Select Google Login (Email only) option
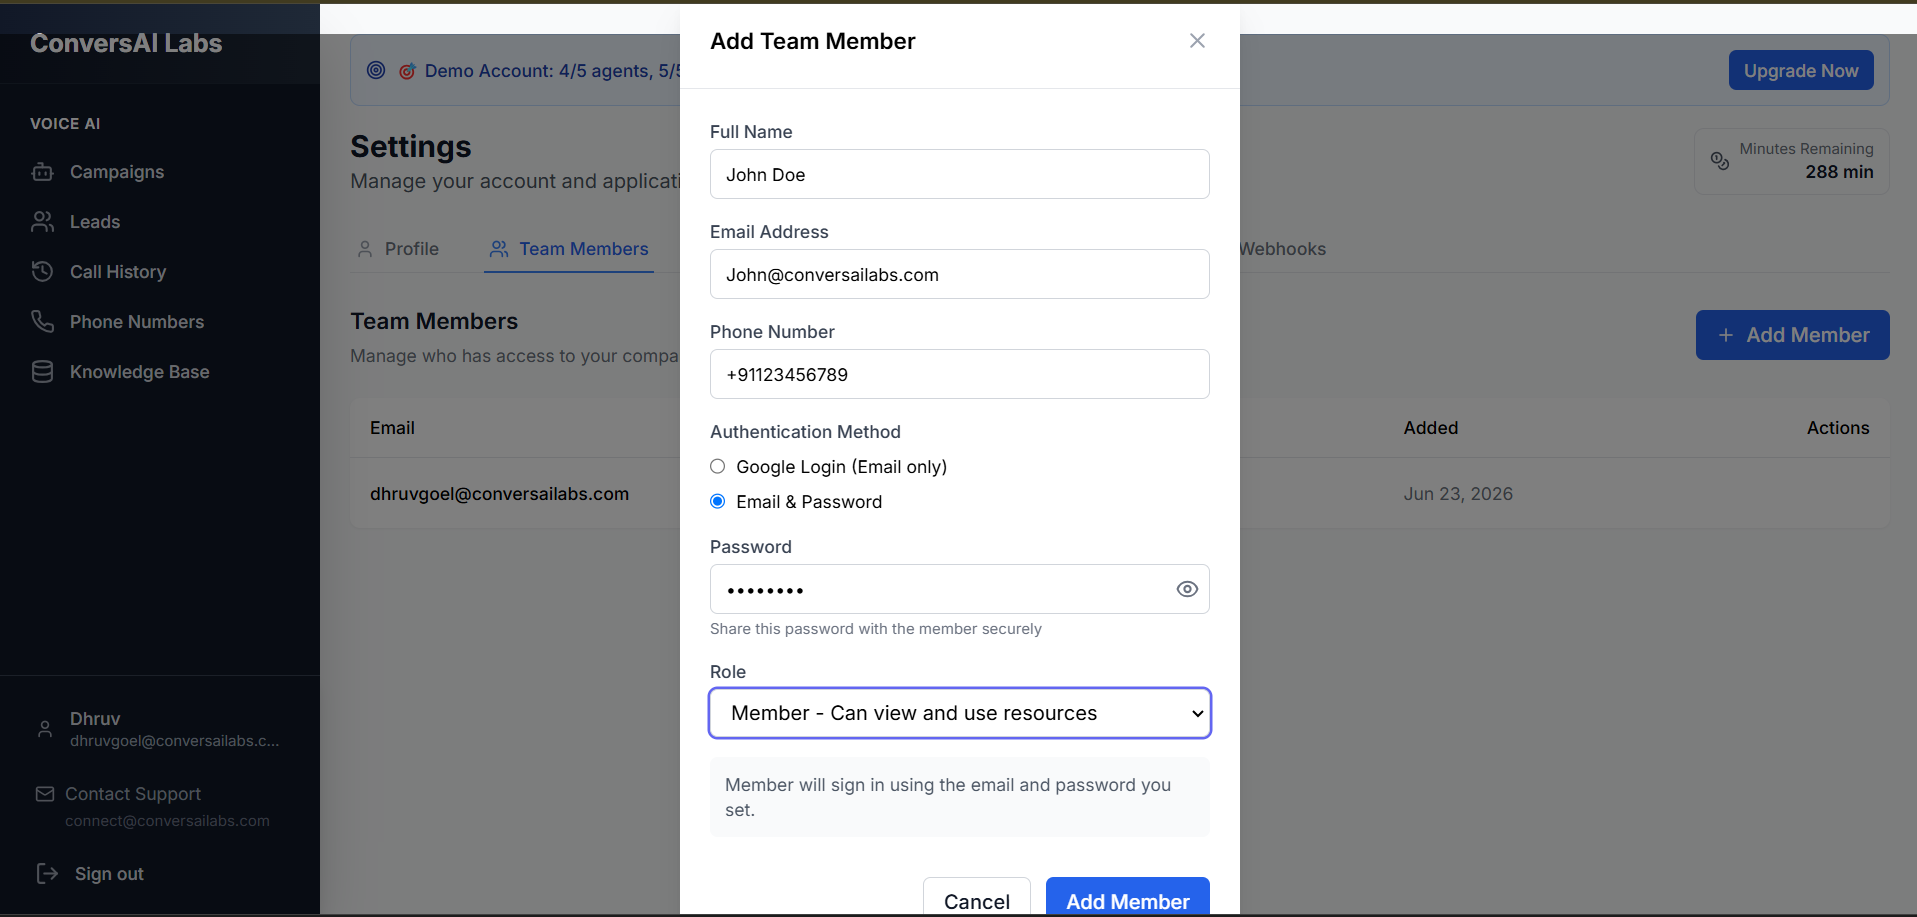 [x=718, y=467]
